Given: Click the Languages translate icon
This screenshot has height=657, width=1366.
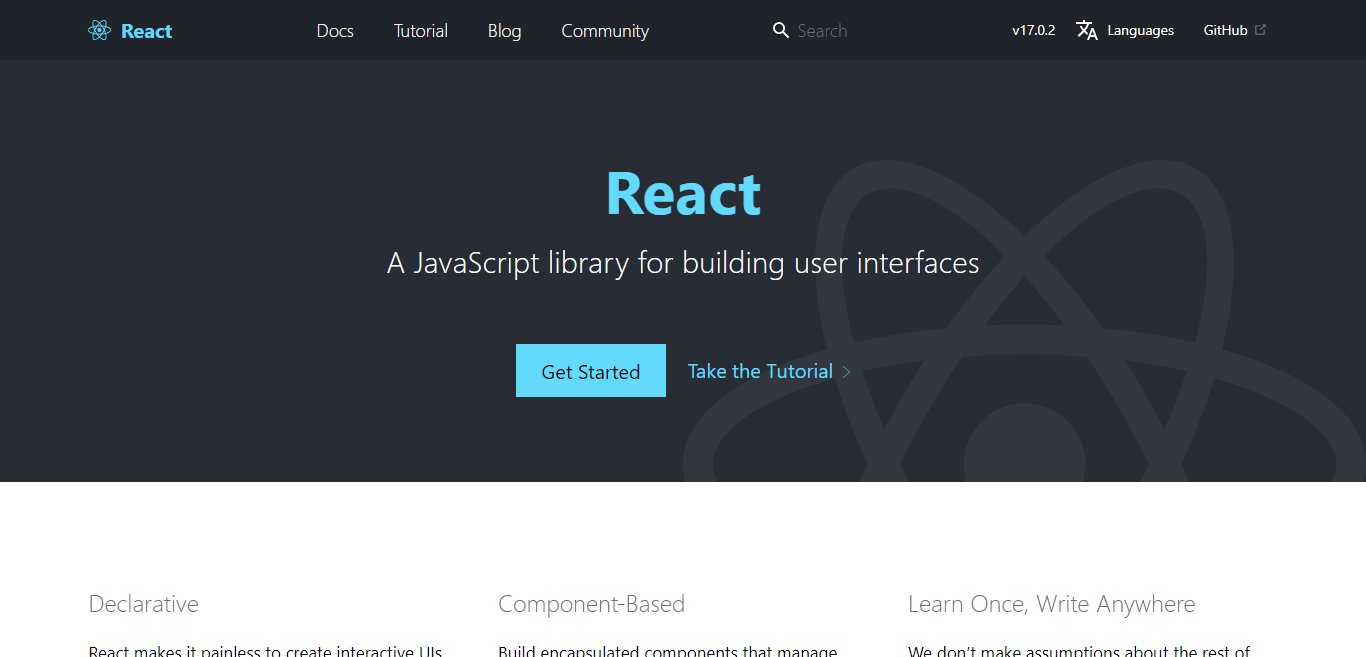Looking at the screenshot, I should pyautogui.click(x=1087, y=30).
